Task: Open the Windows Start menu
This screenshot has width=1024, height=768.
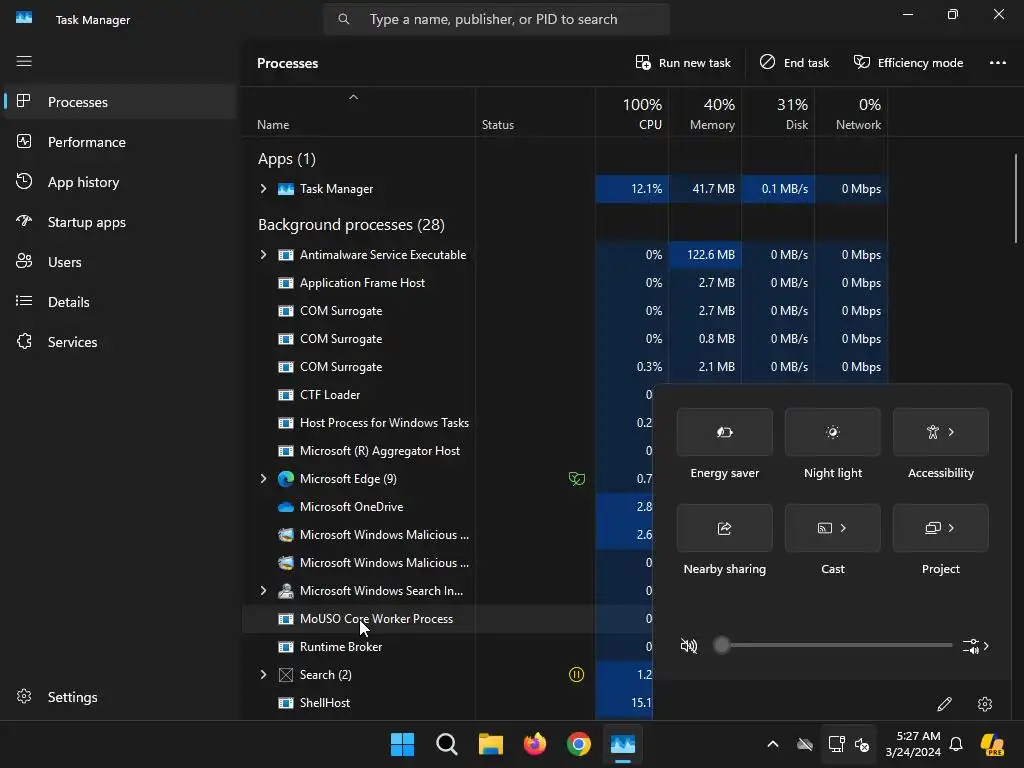Action: coord(402,744)
